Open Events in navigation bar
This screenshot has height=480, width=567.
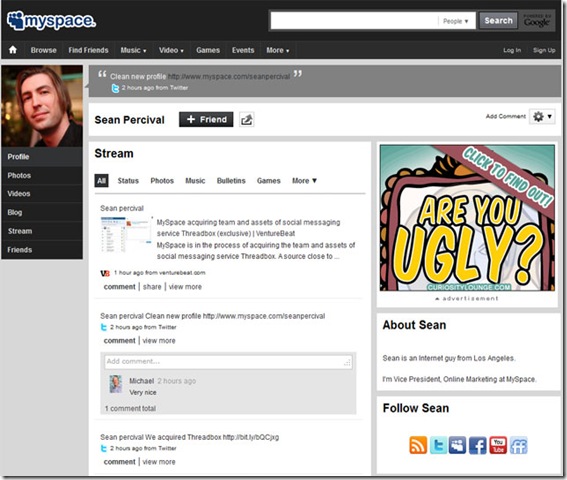pyautogui.click(x=243, y=50)
